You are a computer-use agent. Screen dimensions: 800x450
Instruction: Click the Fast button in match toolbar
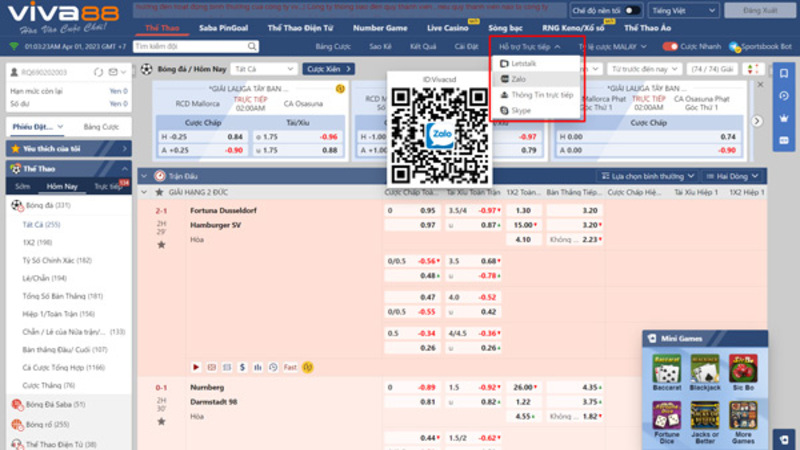tap(290, 367)
